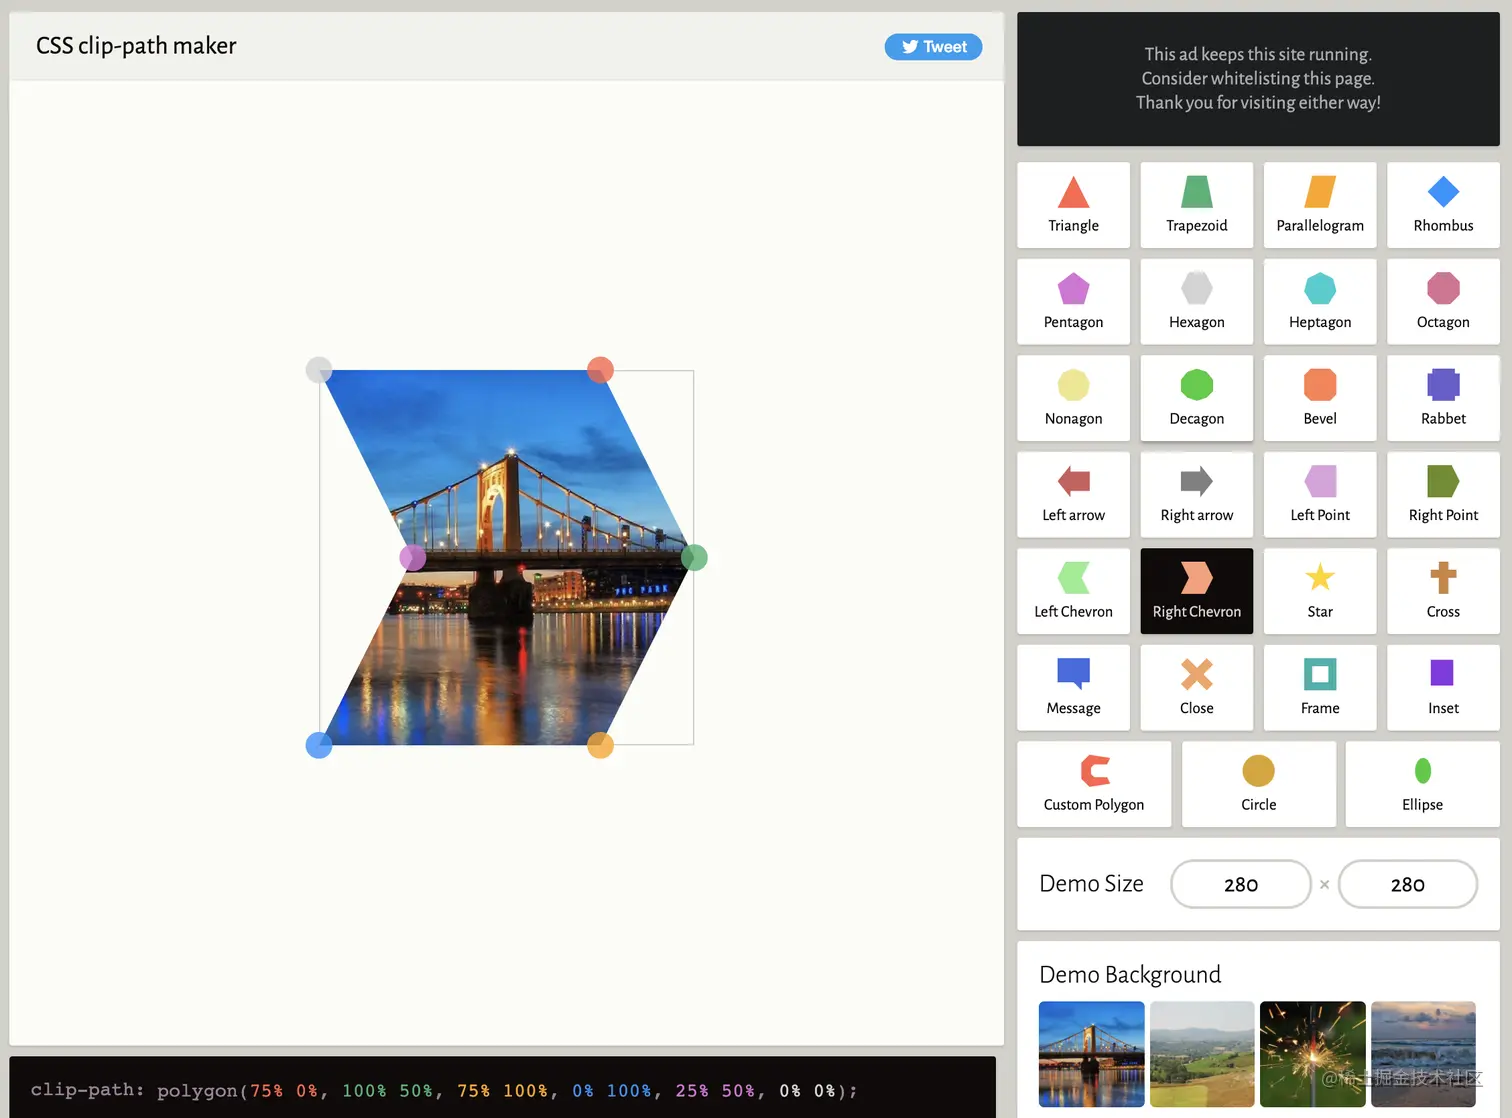Viewport: 1512px width, 1118px height.
Task: Click the 'Demo Background' heading
Action: 1130,974
